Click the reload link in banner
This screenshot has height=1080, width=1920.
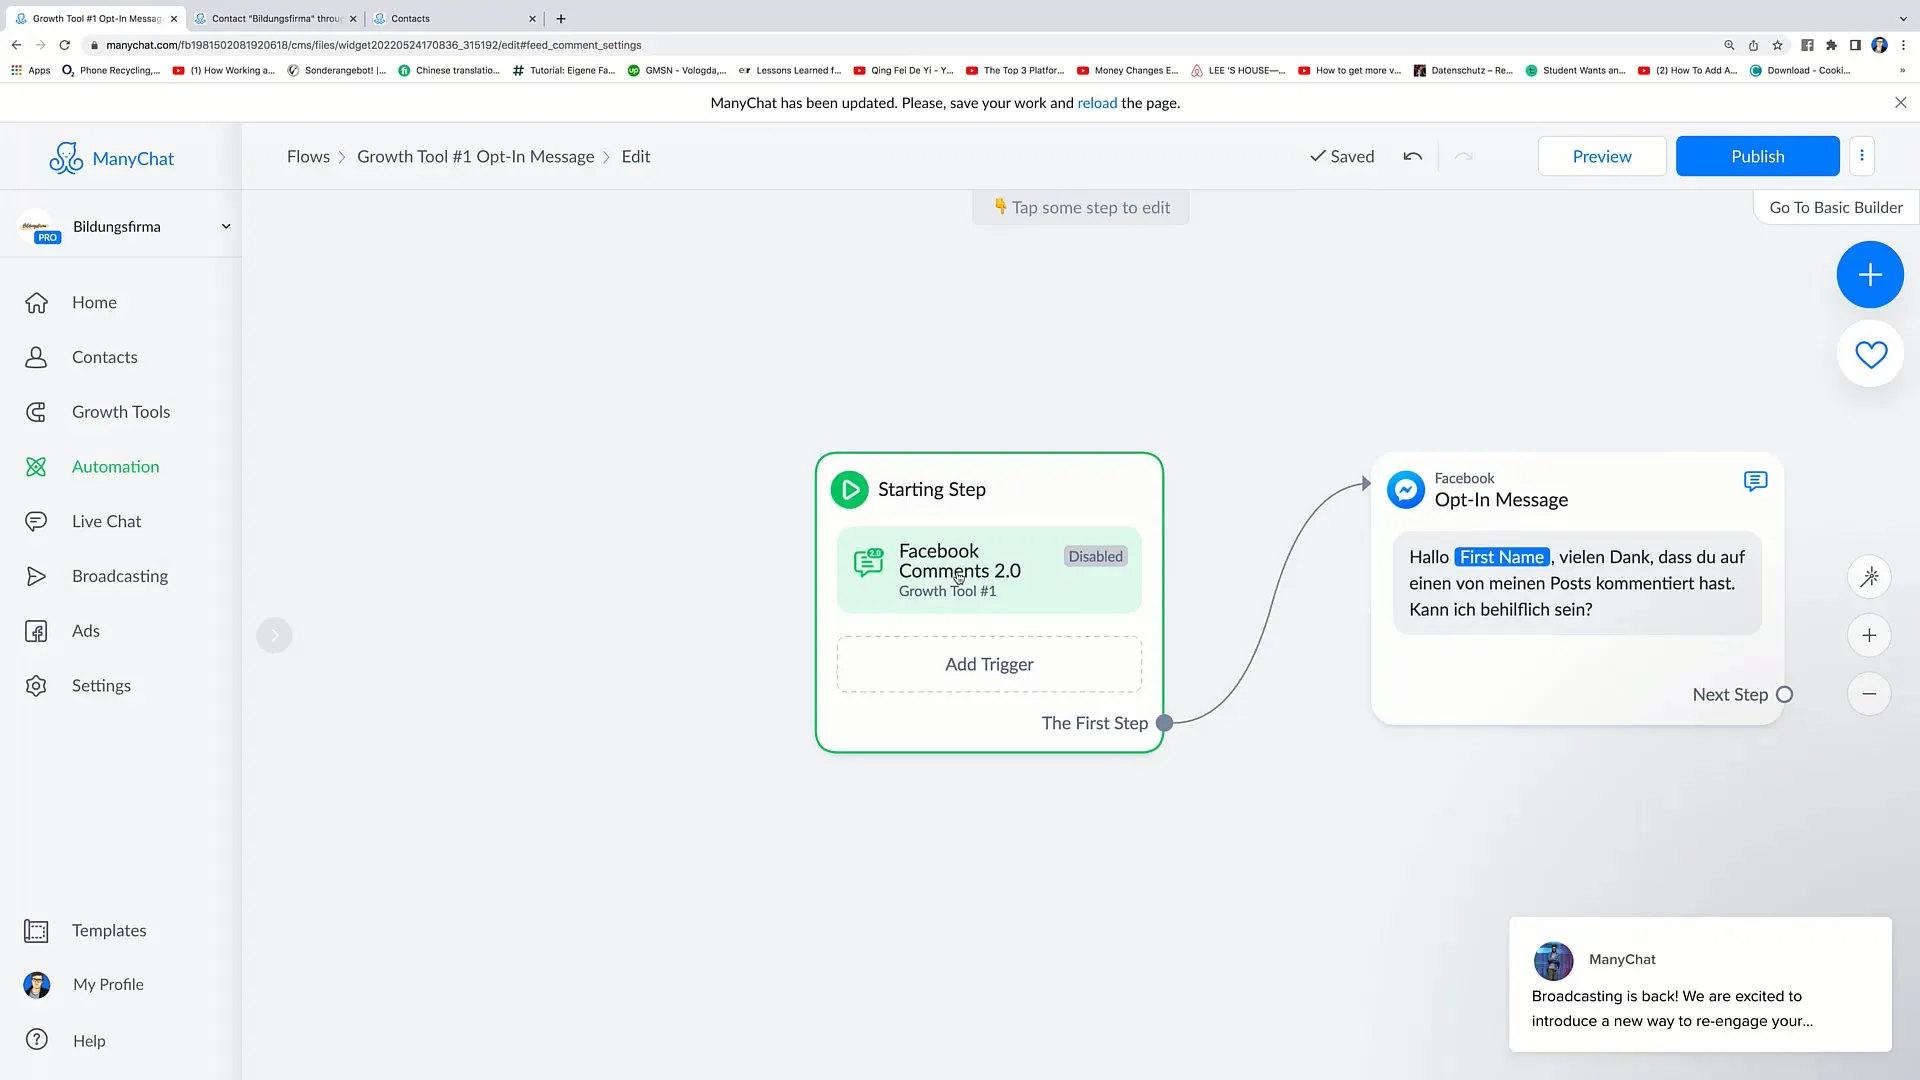[x=1097, y=103]
